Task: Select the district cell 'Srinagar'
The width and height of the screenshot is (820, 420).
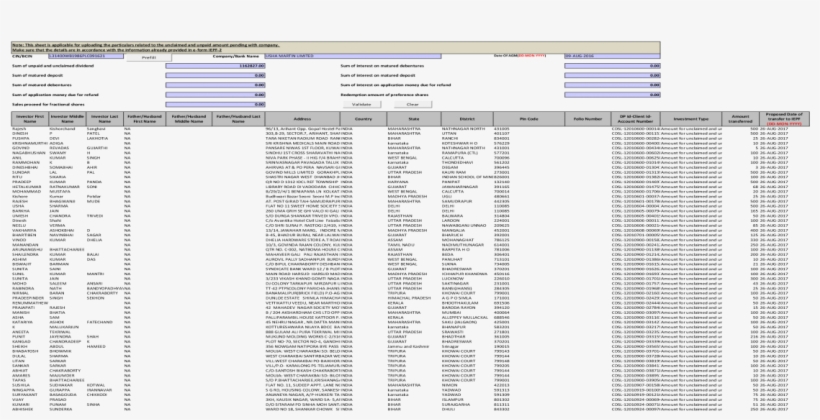Action: (x=467, y=346)
